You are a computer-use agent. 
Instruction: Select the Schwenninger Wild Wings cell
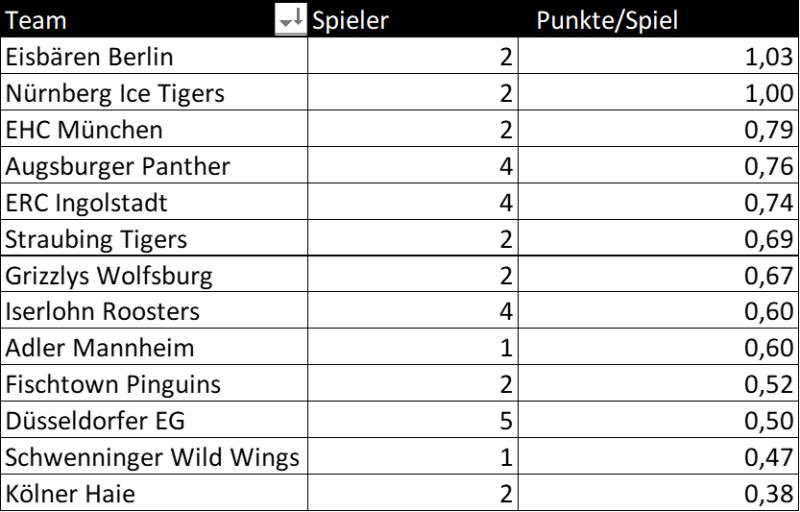[152, 457]
